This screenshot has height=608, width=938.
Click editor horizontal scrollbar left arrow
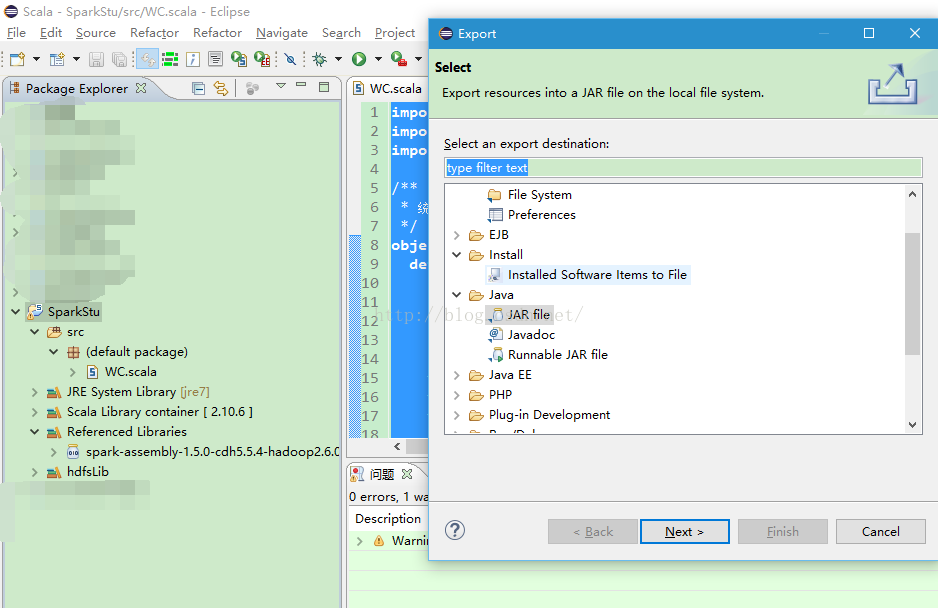pos(397,446)
